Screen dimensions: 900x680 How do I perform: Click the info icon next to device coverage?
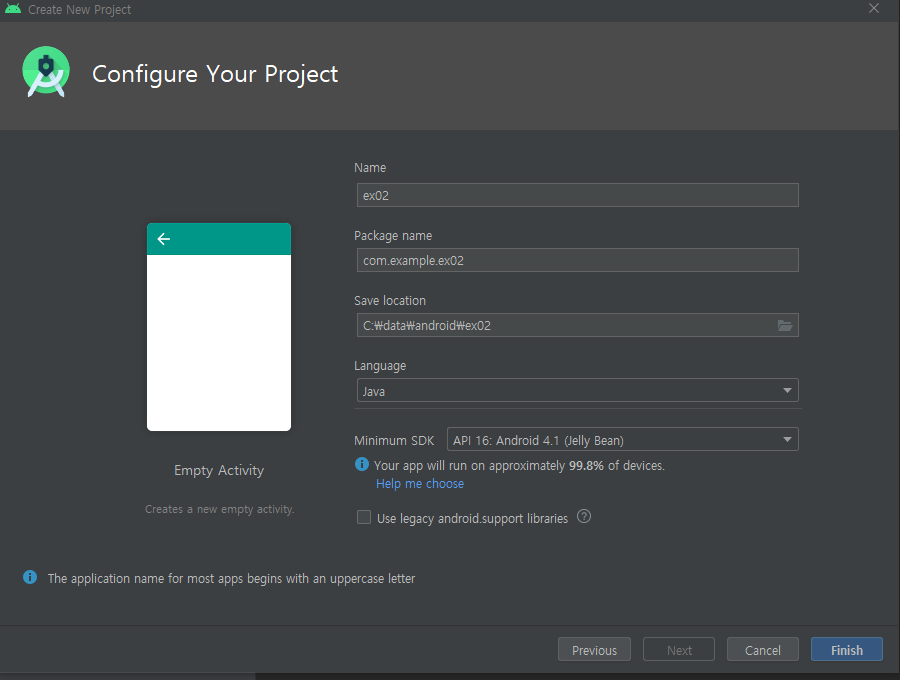pos(362,464)
